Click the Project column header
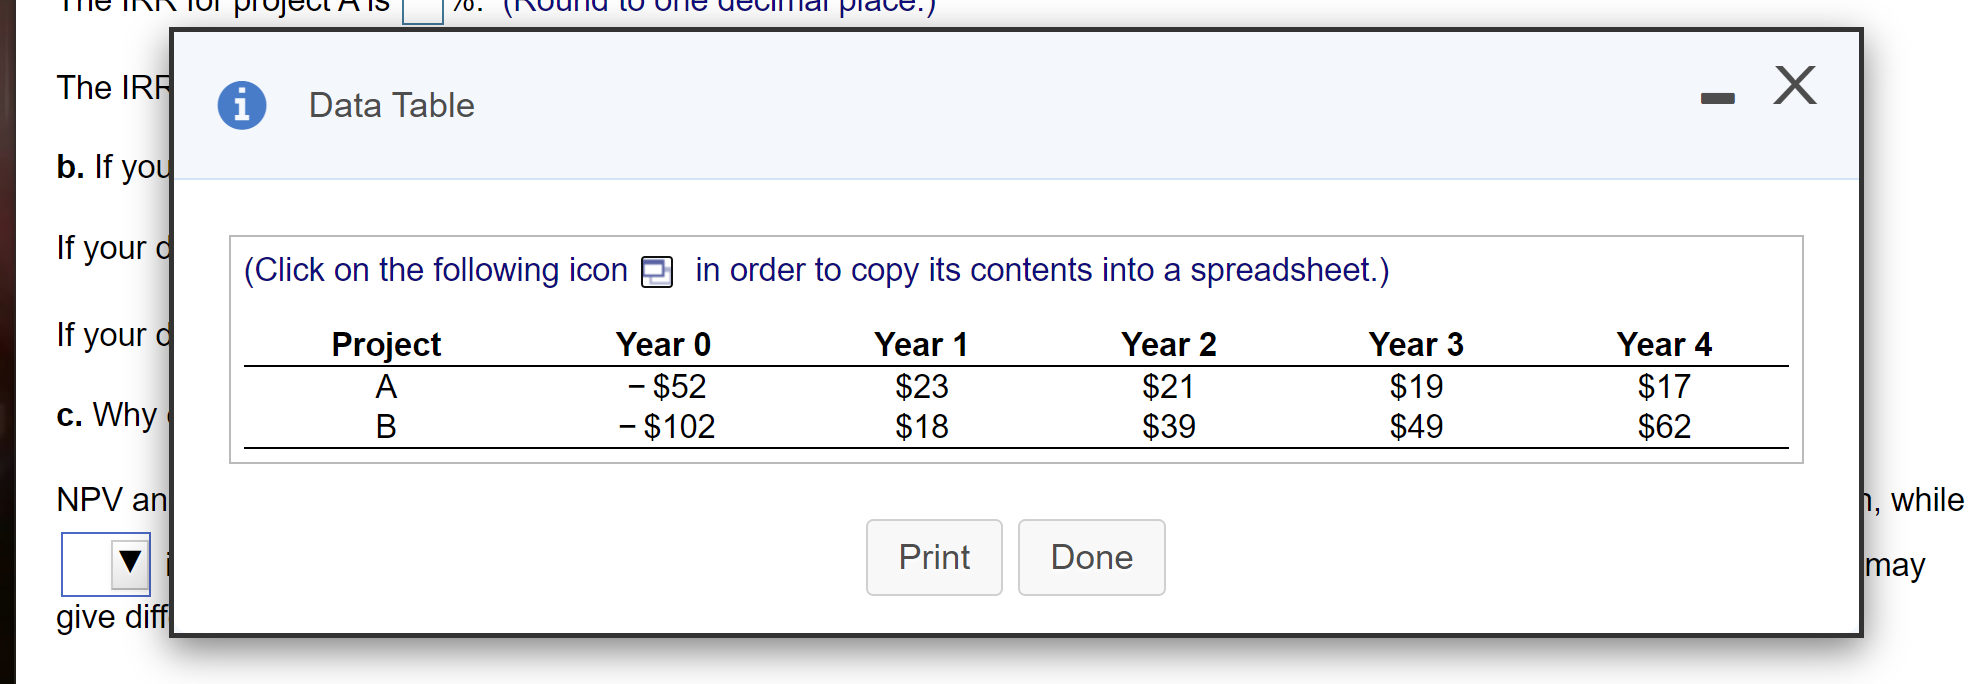 385,344
